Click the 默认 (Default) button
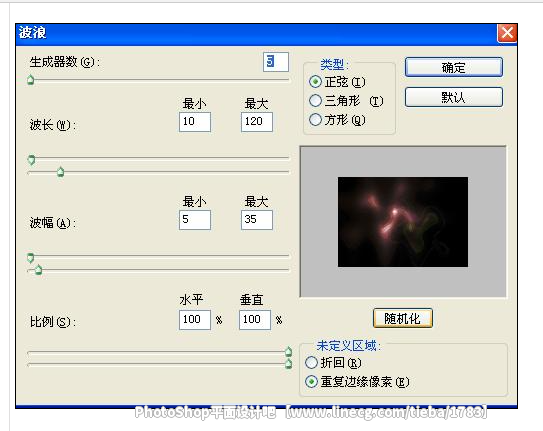The height and width of the screenshot is (431, 543). (453, 97)
